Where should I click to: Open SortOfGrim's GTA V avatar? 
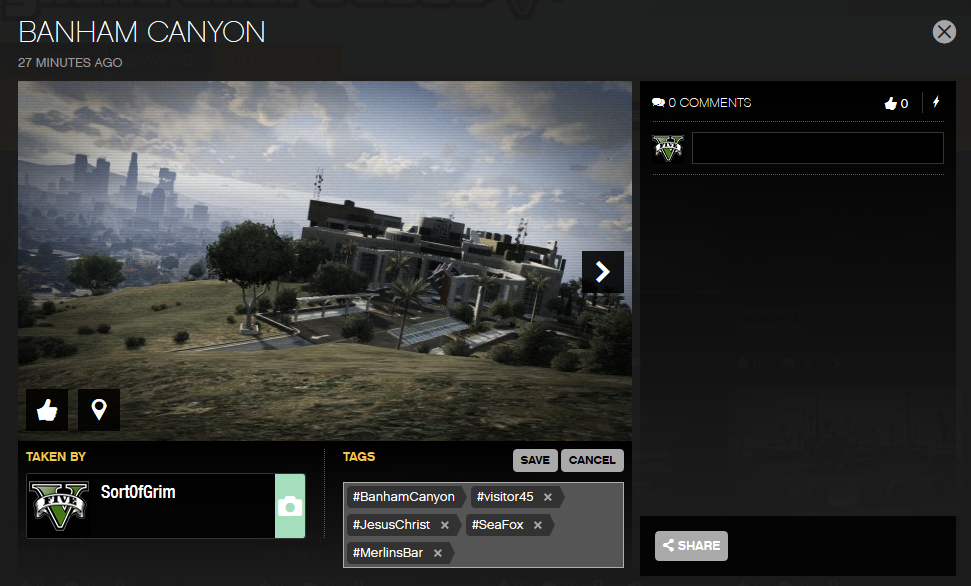[59, 506]
